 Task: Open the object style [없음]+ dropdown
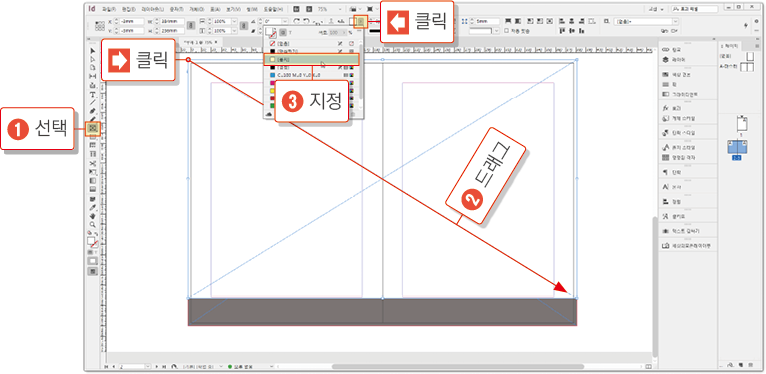[x=676, y=21]
